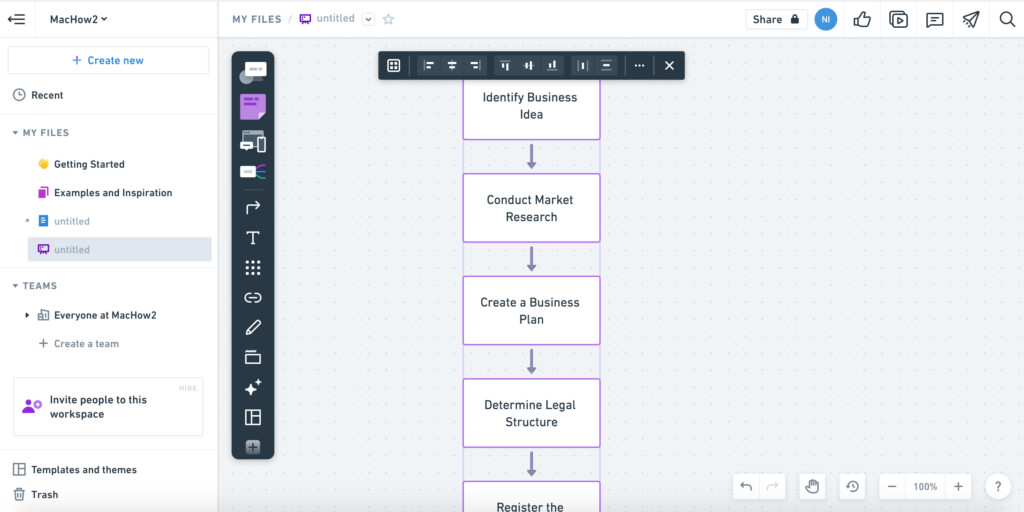Open the comments panel icon
The height and width of the screenshot is (512, 1024).
click(x=935, y=20)
